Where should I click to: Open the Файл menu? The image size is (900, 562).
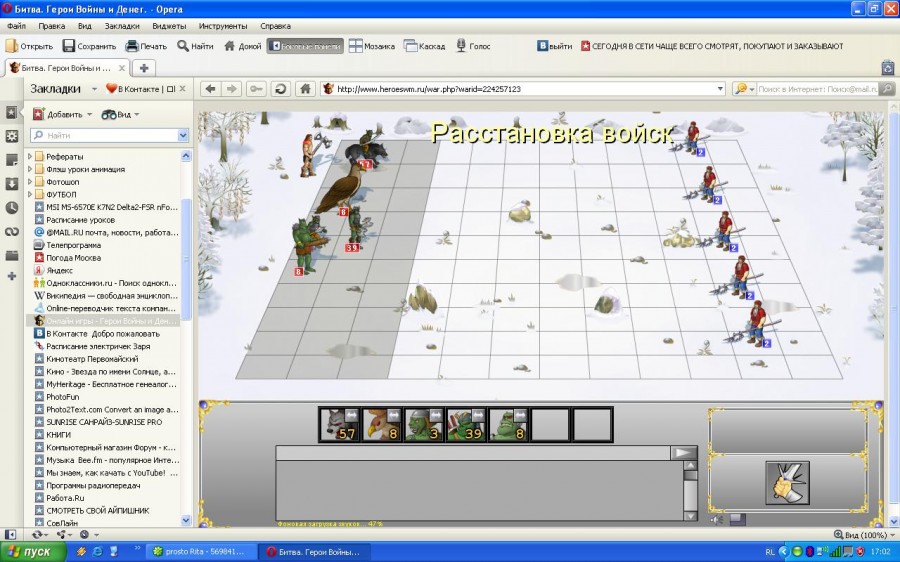point(16,26)
